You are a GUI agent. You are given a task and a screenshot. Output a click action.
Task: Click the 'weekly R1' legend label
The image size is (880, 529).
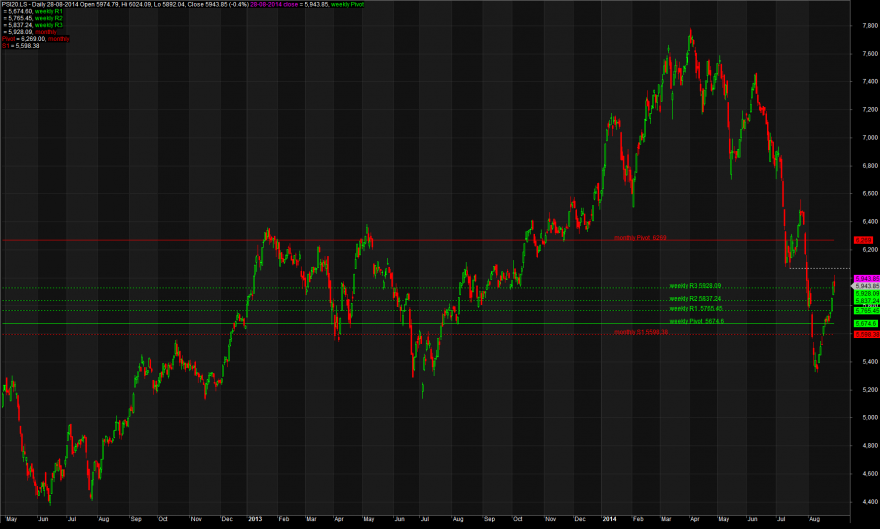(x=48, y=11)
